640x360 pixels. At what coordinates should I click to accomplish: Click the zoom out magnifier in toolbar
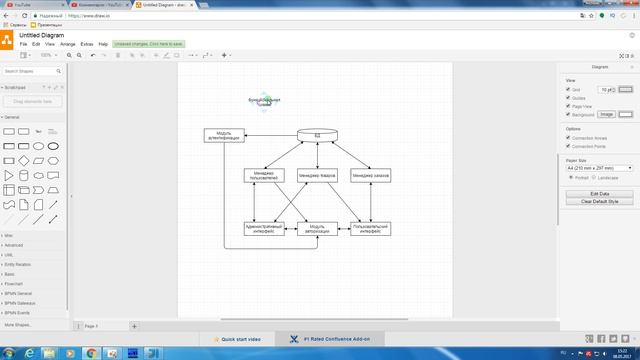[x=79, y=55]
